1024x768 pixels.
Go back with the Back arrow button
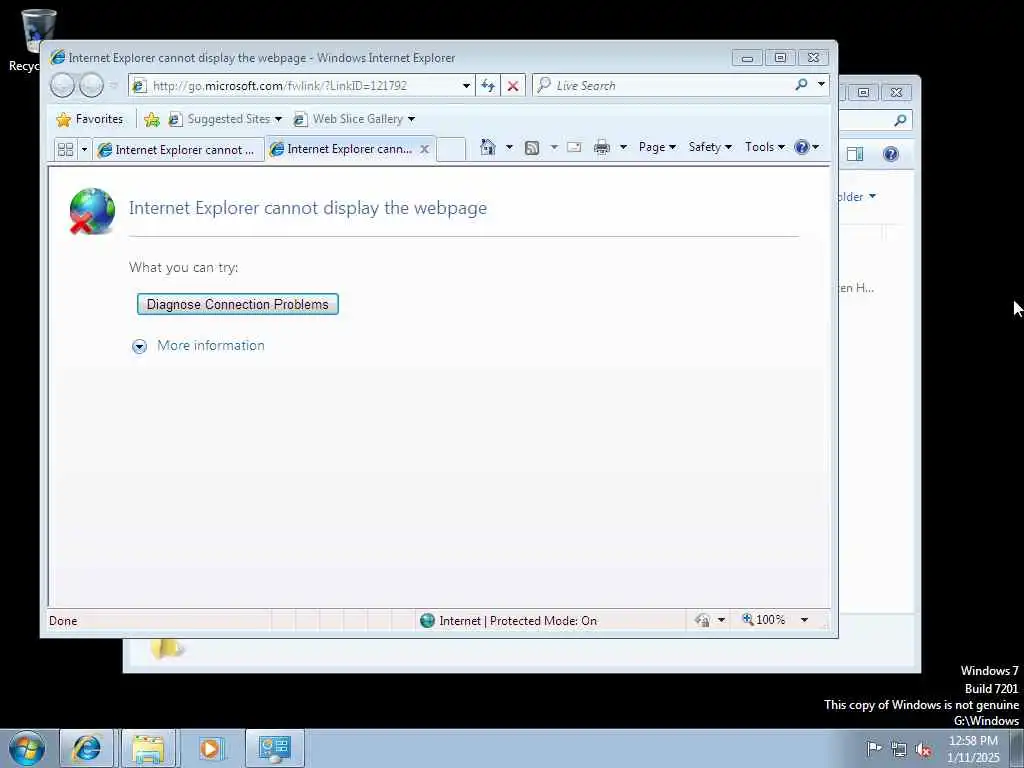tap(63, 86)
